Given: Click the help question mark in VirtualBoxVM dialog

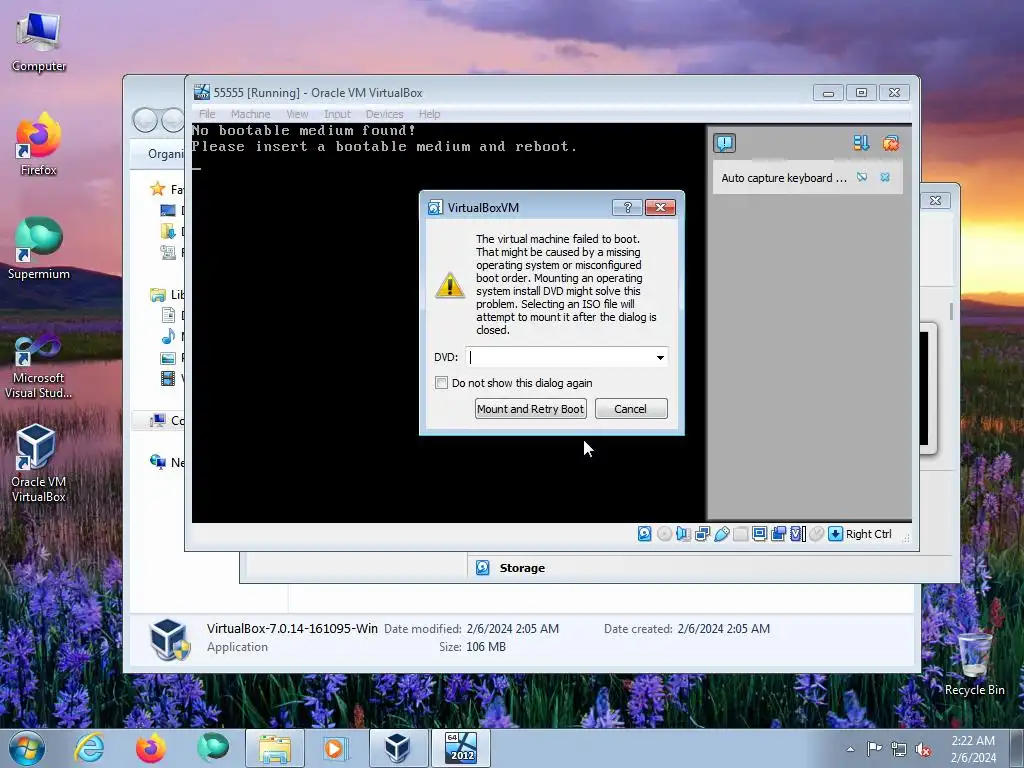Looking at the screenshot, I should pyautogui.click(x=628, y=208).
